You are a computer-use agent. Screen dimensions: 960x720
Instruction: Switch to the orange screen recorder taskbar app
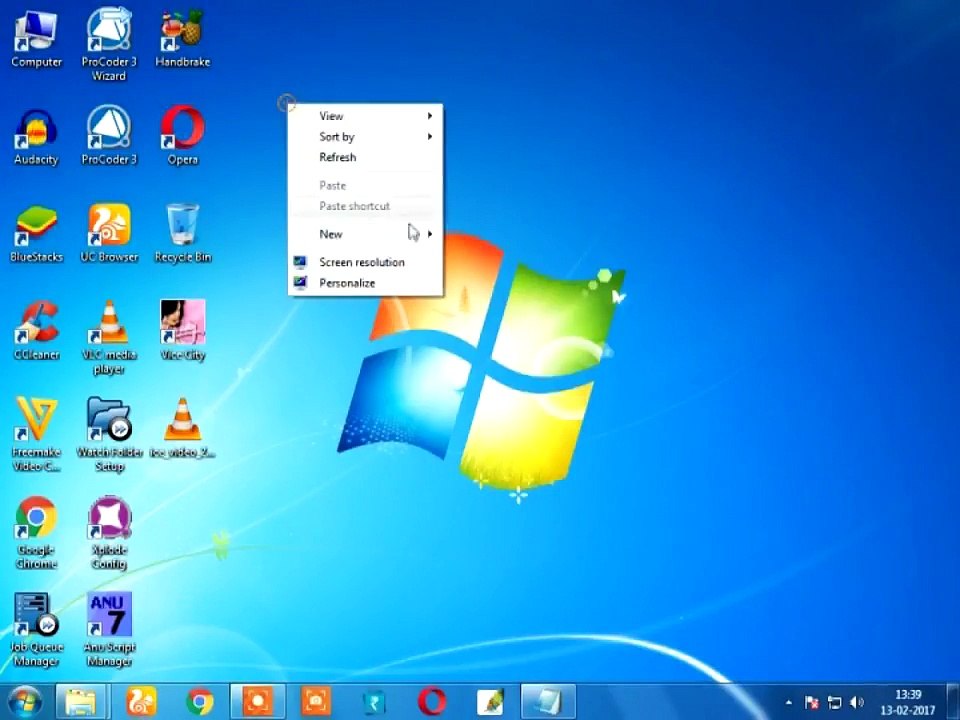[x=257, y=702]
